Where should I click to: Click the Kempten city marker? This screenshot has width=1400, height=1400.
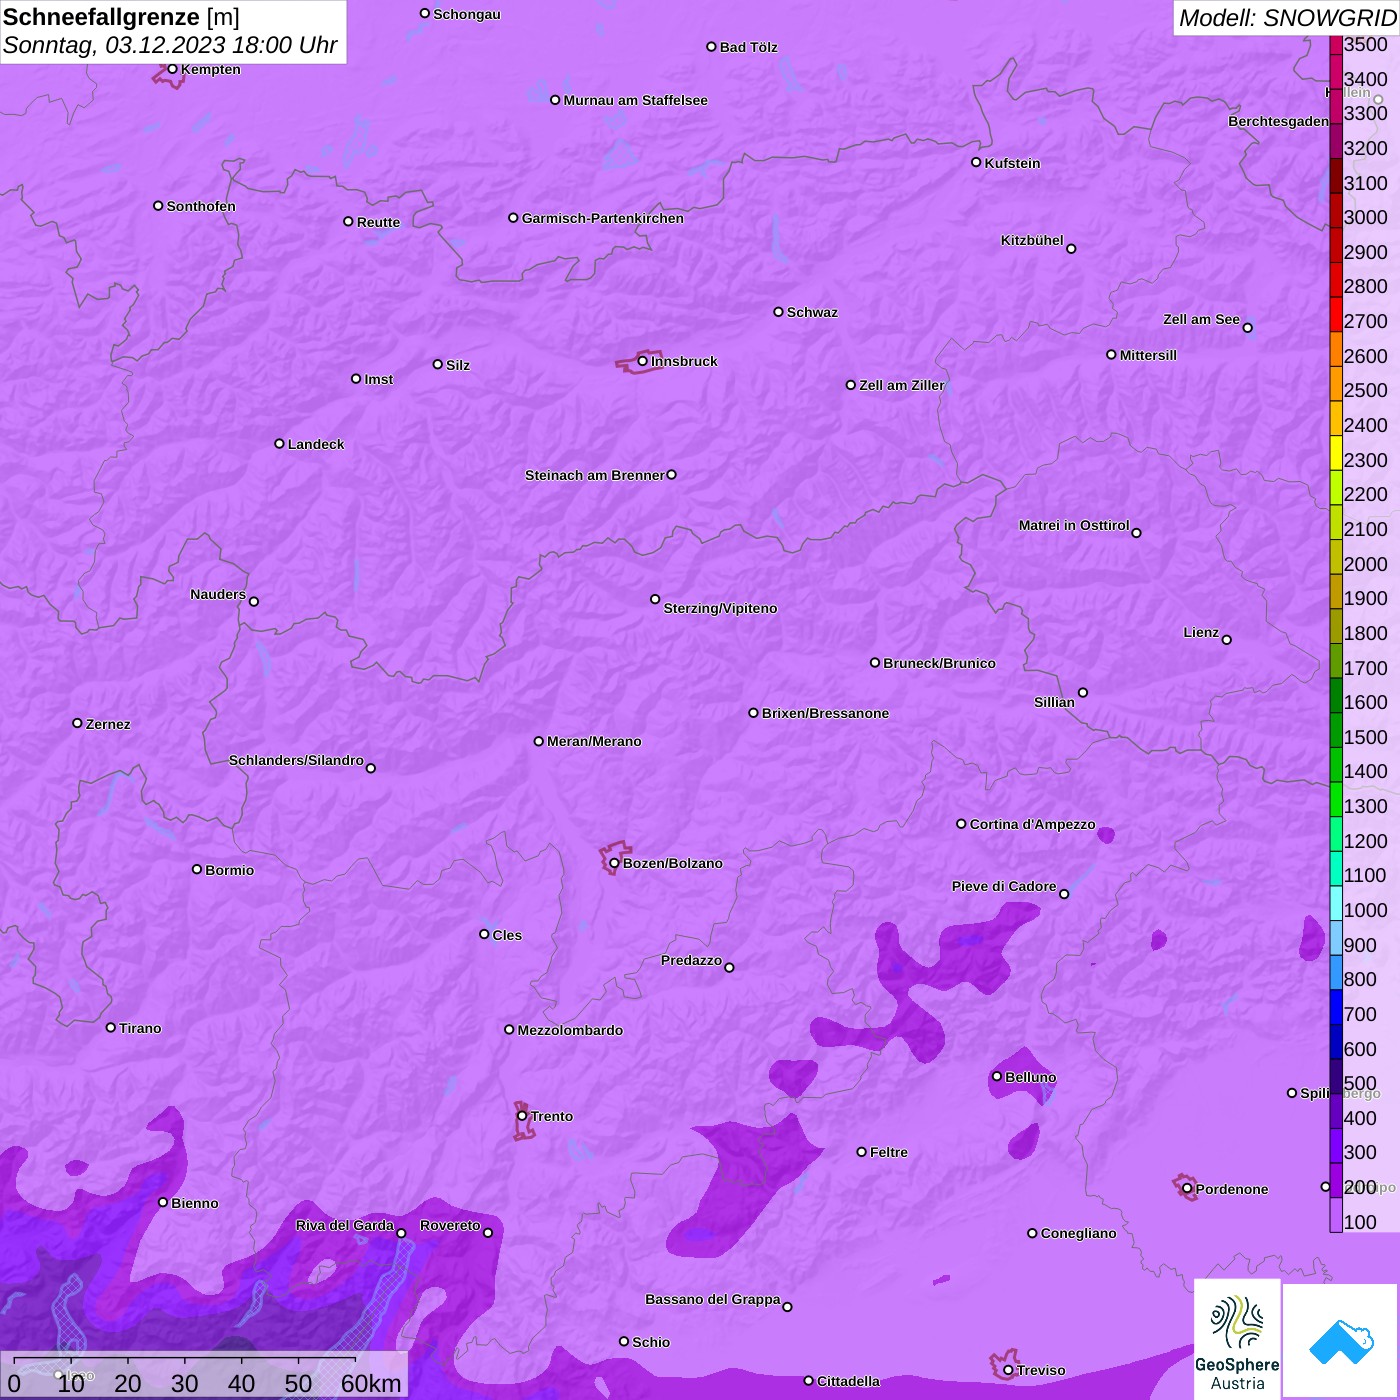point(172,69)
